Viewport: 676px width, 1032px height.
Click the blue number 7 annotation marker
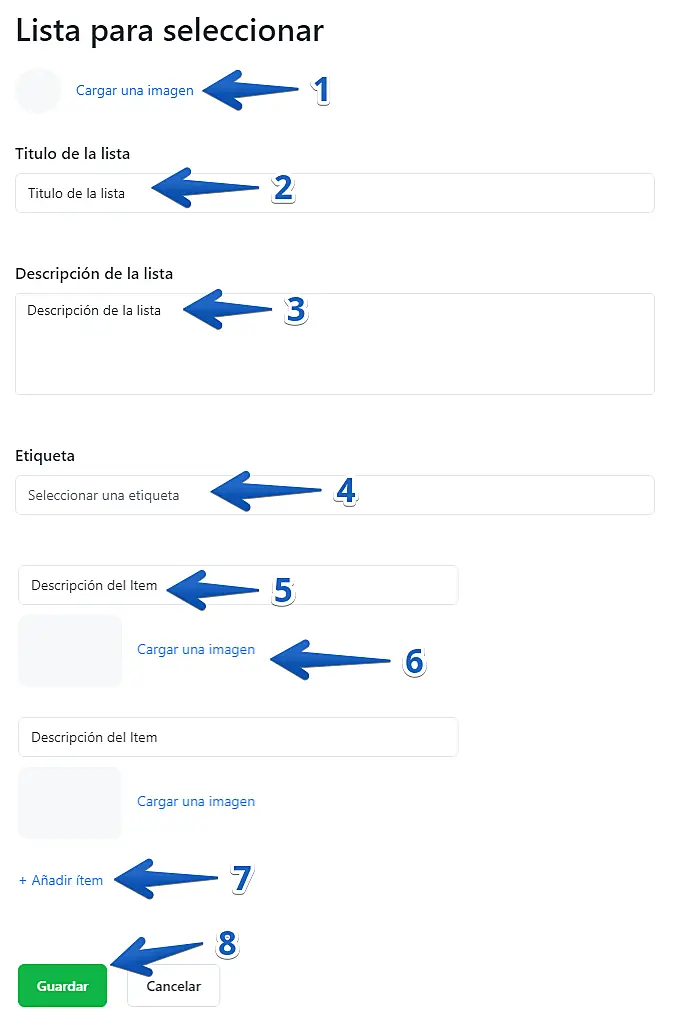point(241,879)
